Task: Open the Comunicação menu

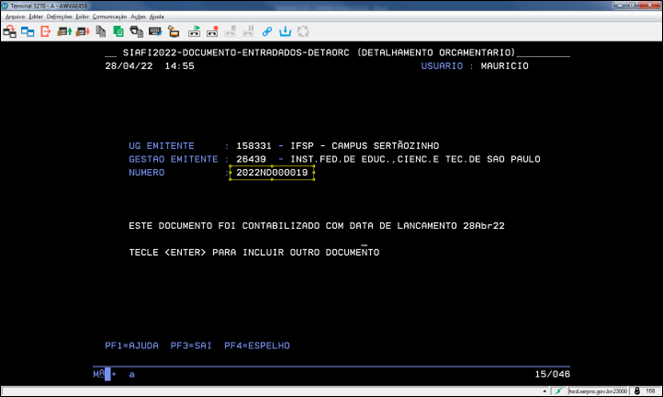Action: pyautogui.click(x=110, y=17)
